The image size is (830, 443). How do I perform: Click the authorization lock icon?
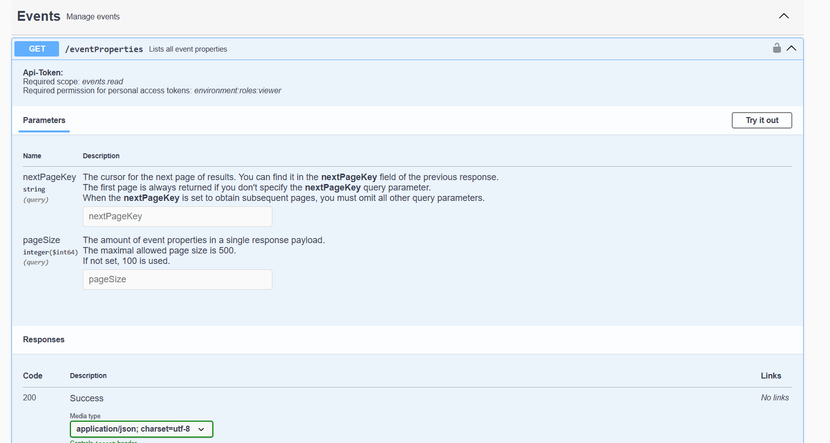click(776, 48)
